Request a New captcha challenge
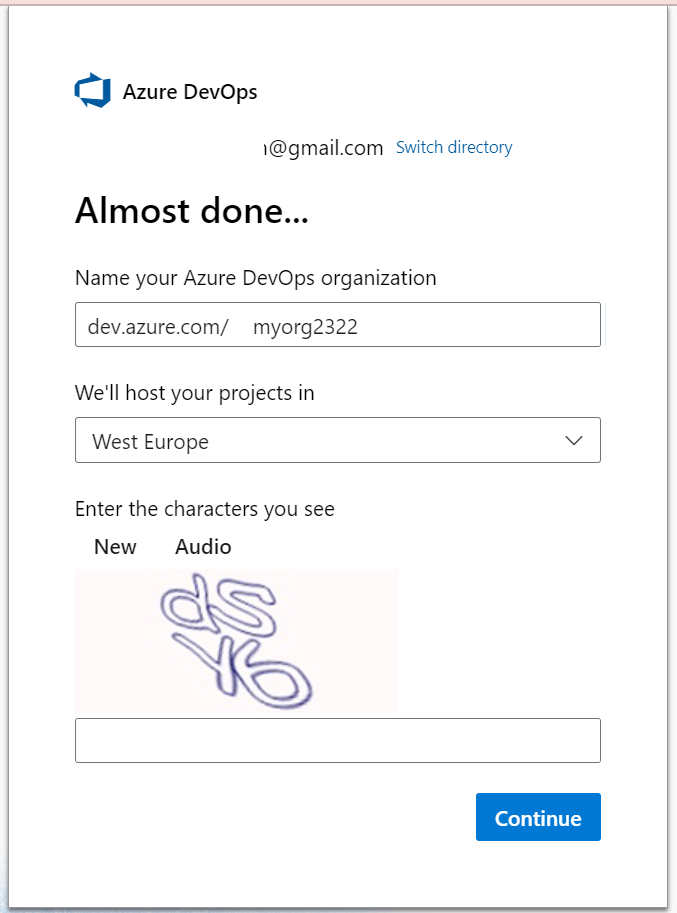Viewport: 677px width, 913px height. [115, 547]
